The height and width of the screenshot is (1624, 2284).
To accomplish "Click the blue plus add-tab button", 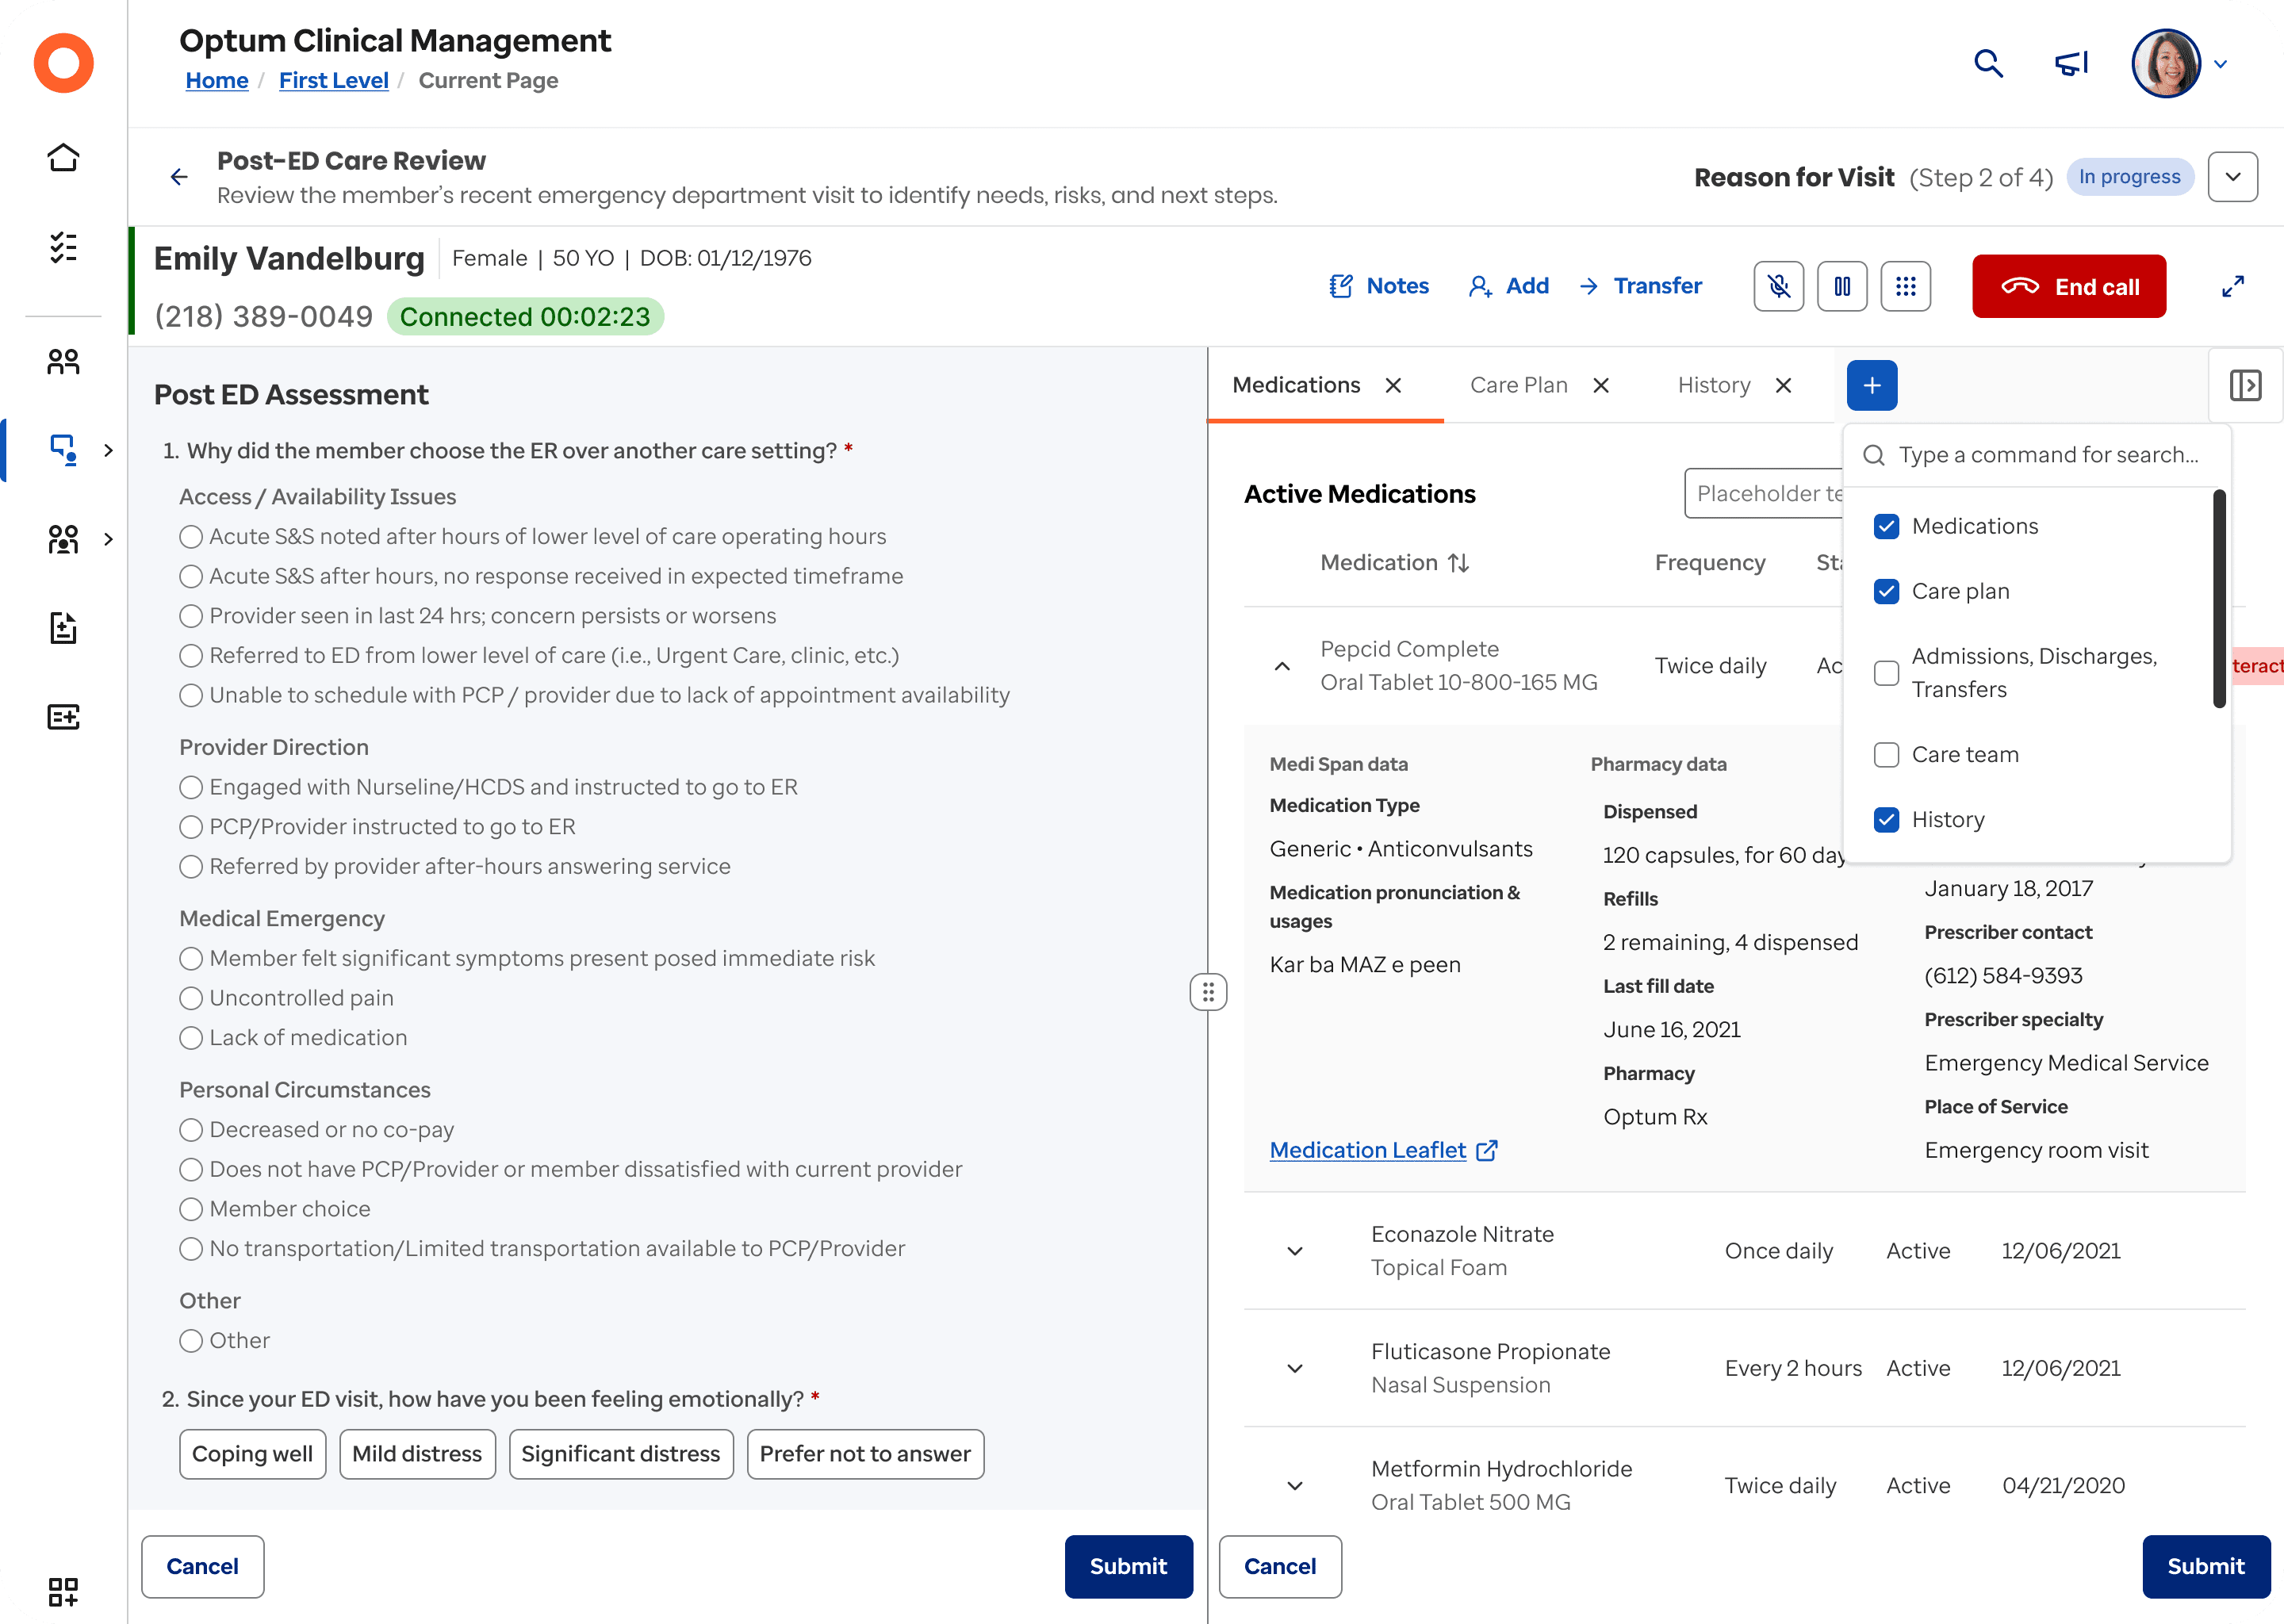I will pos(1871,385).
